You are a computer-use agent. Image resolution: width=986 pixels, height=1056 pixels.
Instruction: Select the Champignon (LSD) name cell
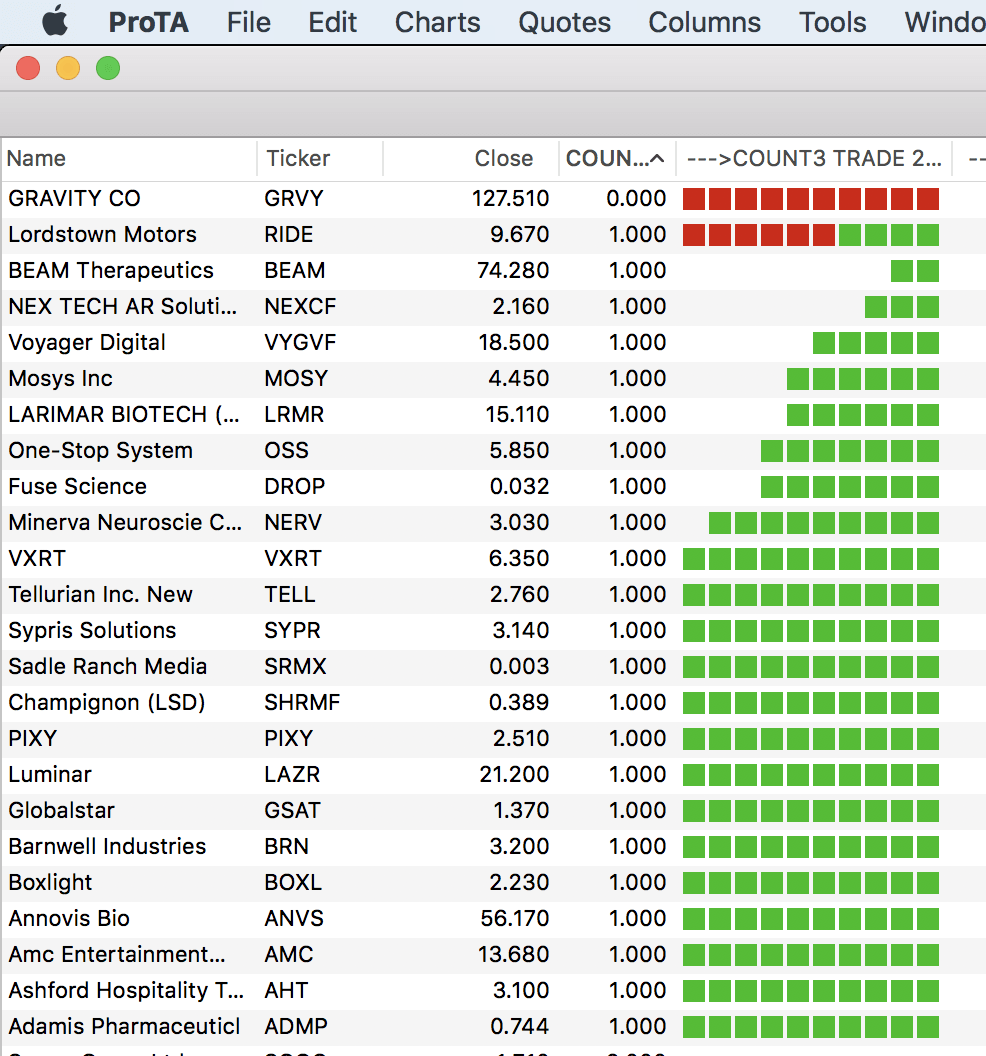coord(106,703)
